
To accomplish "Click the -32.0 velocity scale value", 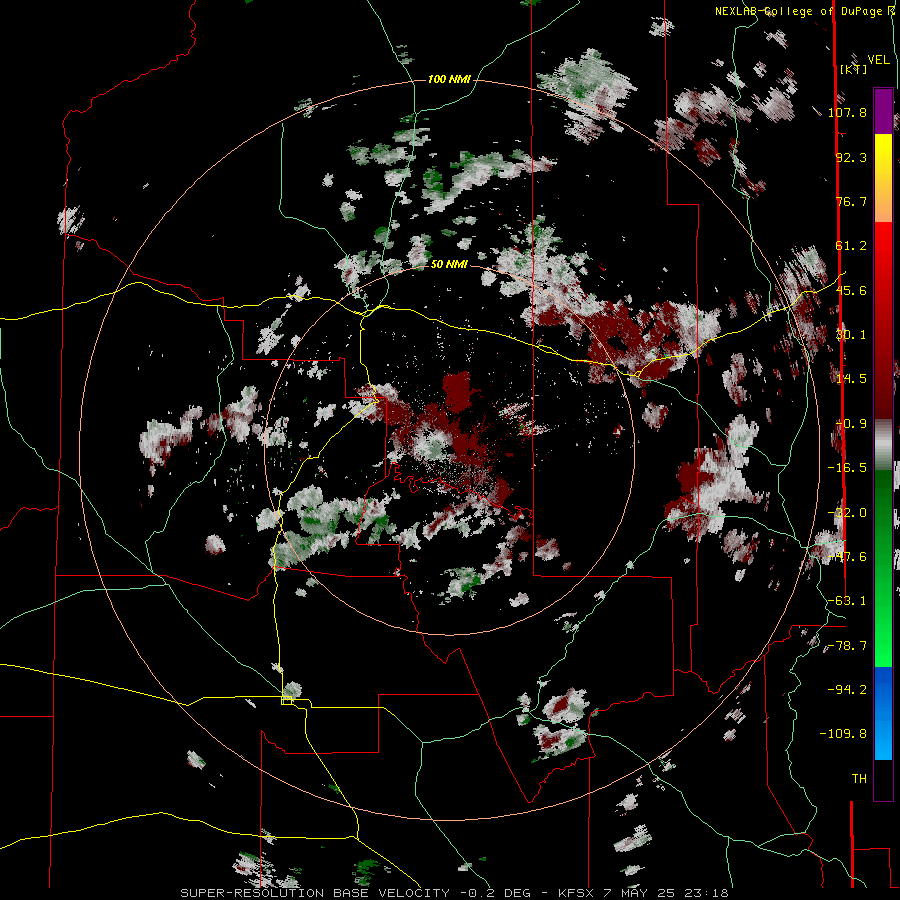I will (x=847, y=513).
